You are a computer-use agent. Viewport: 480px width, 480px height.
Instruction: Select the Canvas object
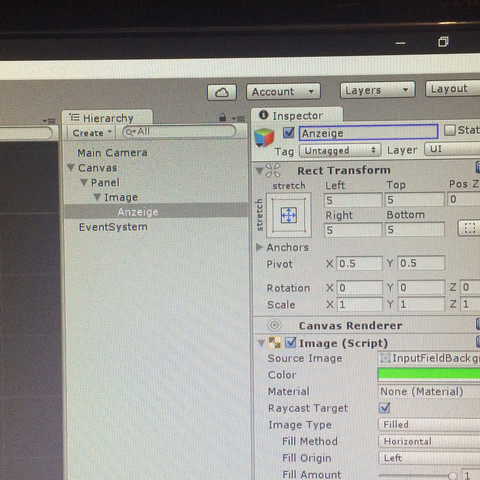97,168
